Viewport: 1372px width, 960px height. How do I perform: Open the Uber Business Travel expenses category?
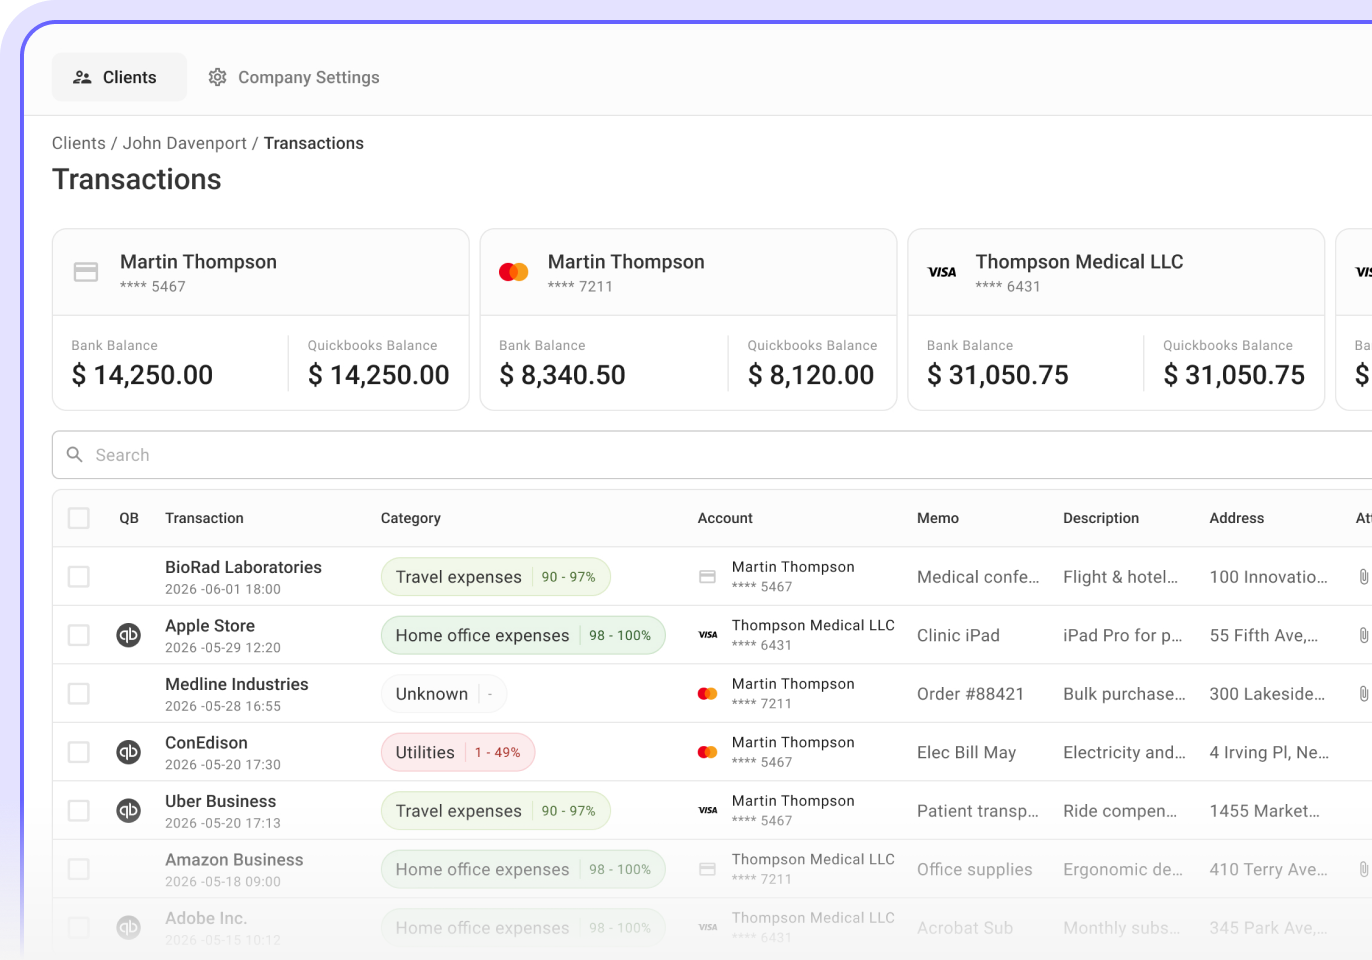point(496,811)
